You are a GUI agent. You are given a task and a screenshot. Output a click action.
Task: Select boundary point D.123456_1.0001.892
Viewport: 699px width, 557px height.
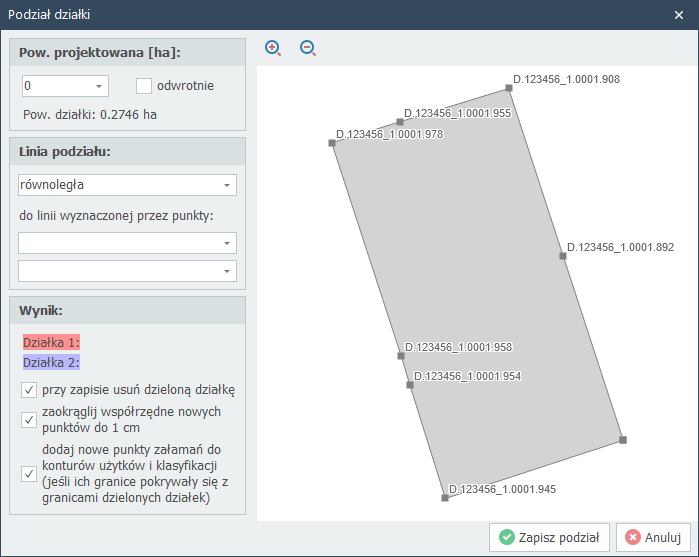(563, 256)
